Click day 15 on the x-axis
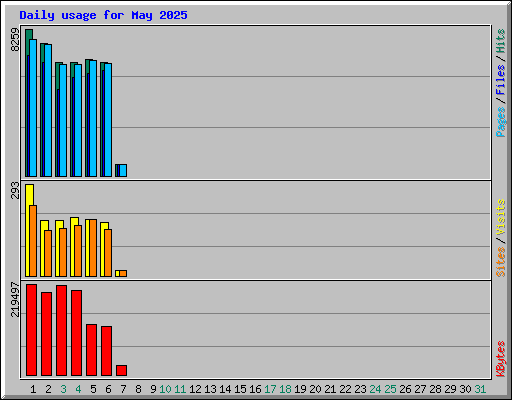Image resolution: width=512 pixels, height=400 pixels. pyautogui.click(x=240, y=389)
